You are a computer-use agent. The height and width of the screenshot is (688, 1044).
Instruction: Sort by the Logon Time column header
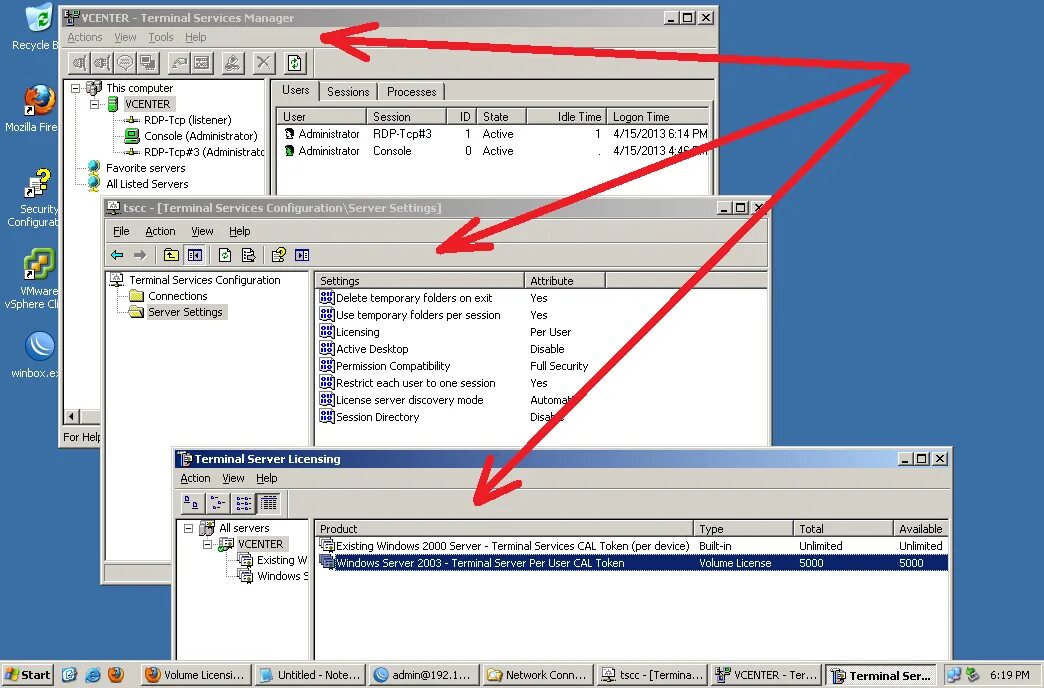[658, 117]
